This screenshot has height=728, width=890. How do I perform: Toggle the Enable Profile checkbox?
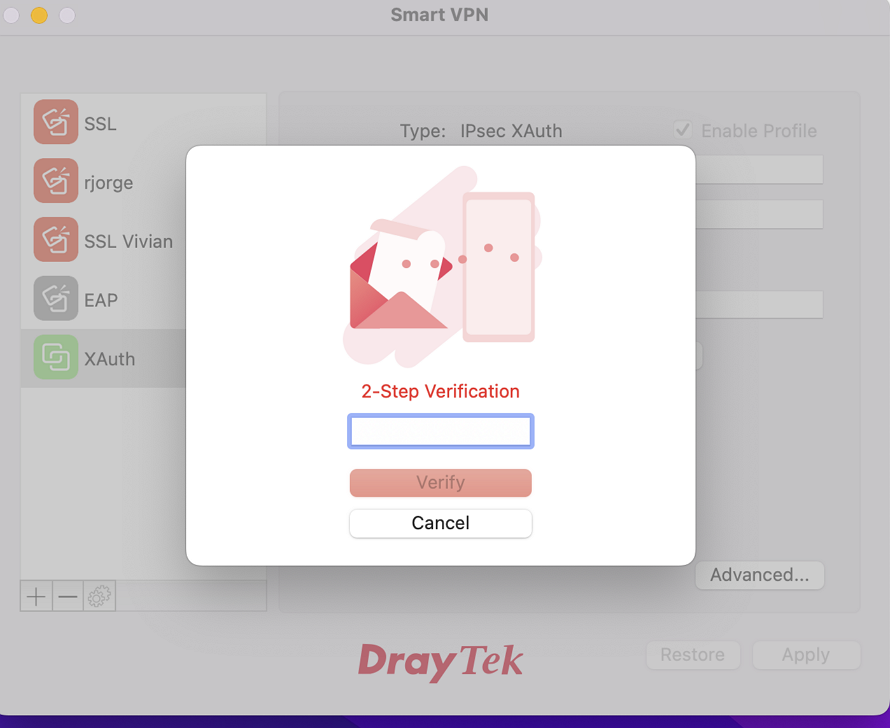(x=683, y=130)
